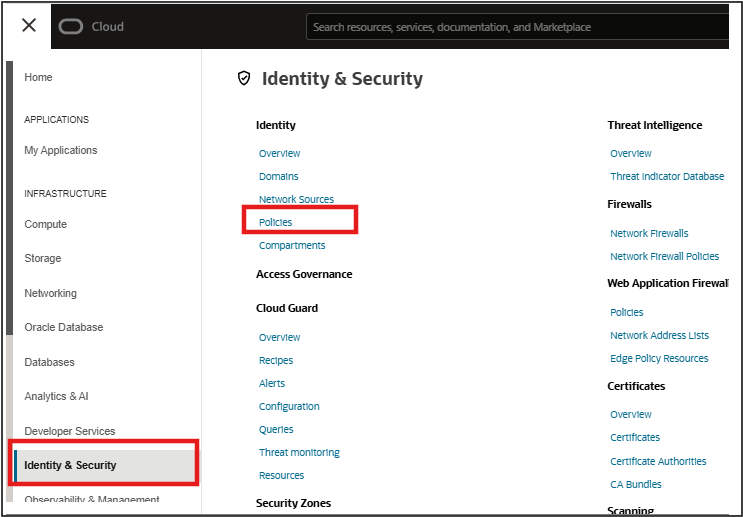Open My Applications in the sidebar
743x517 pixels.
click(x=60, y=150)
